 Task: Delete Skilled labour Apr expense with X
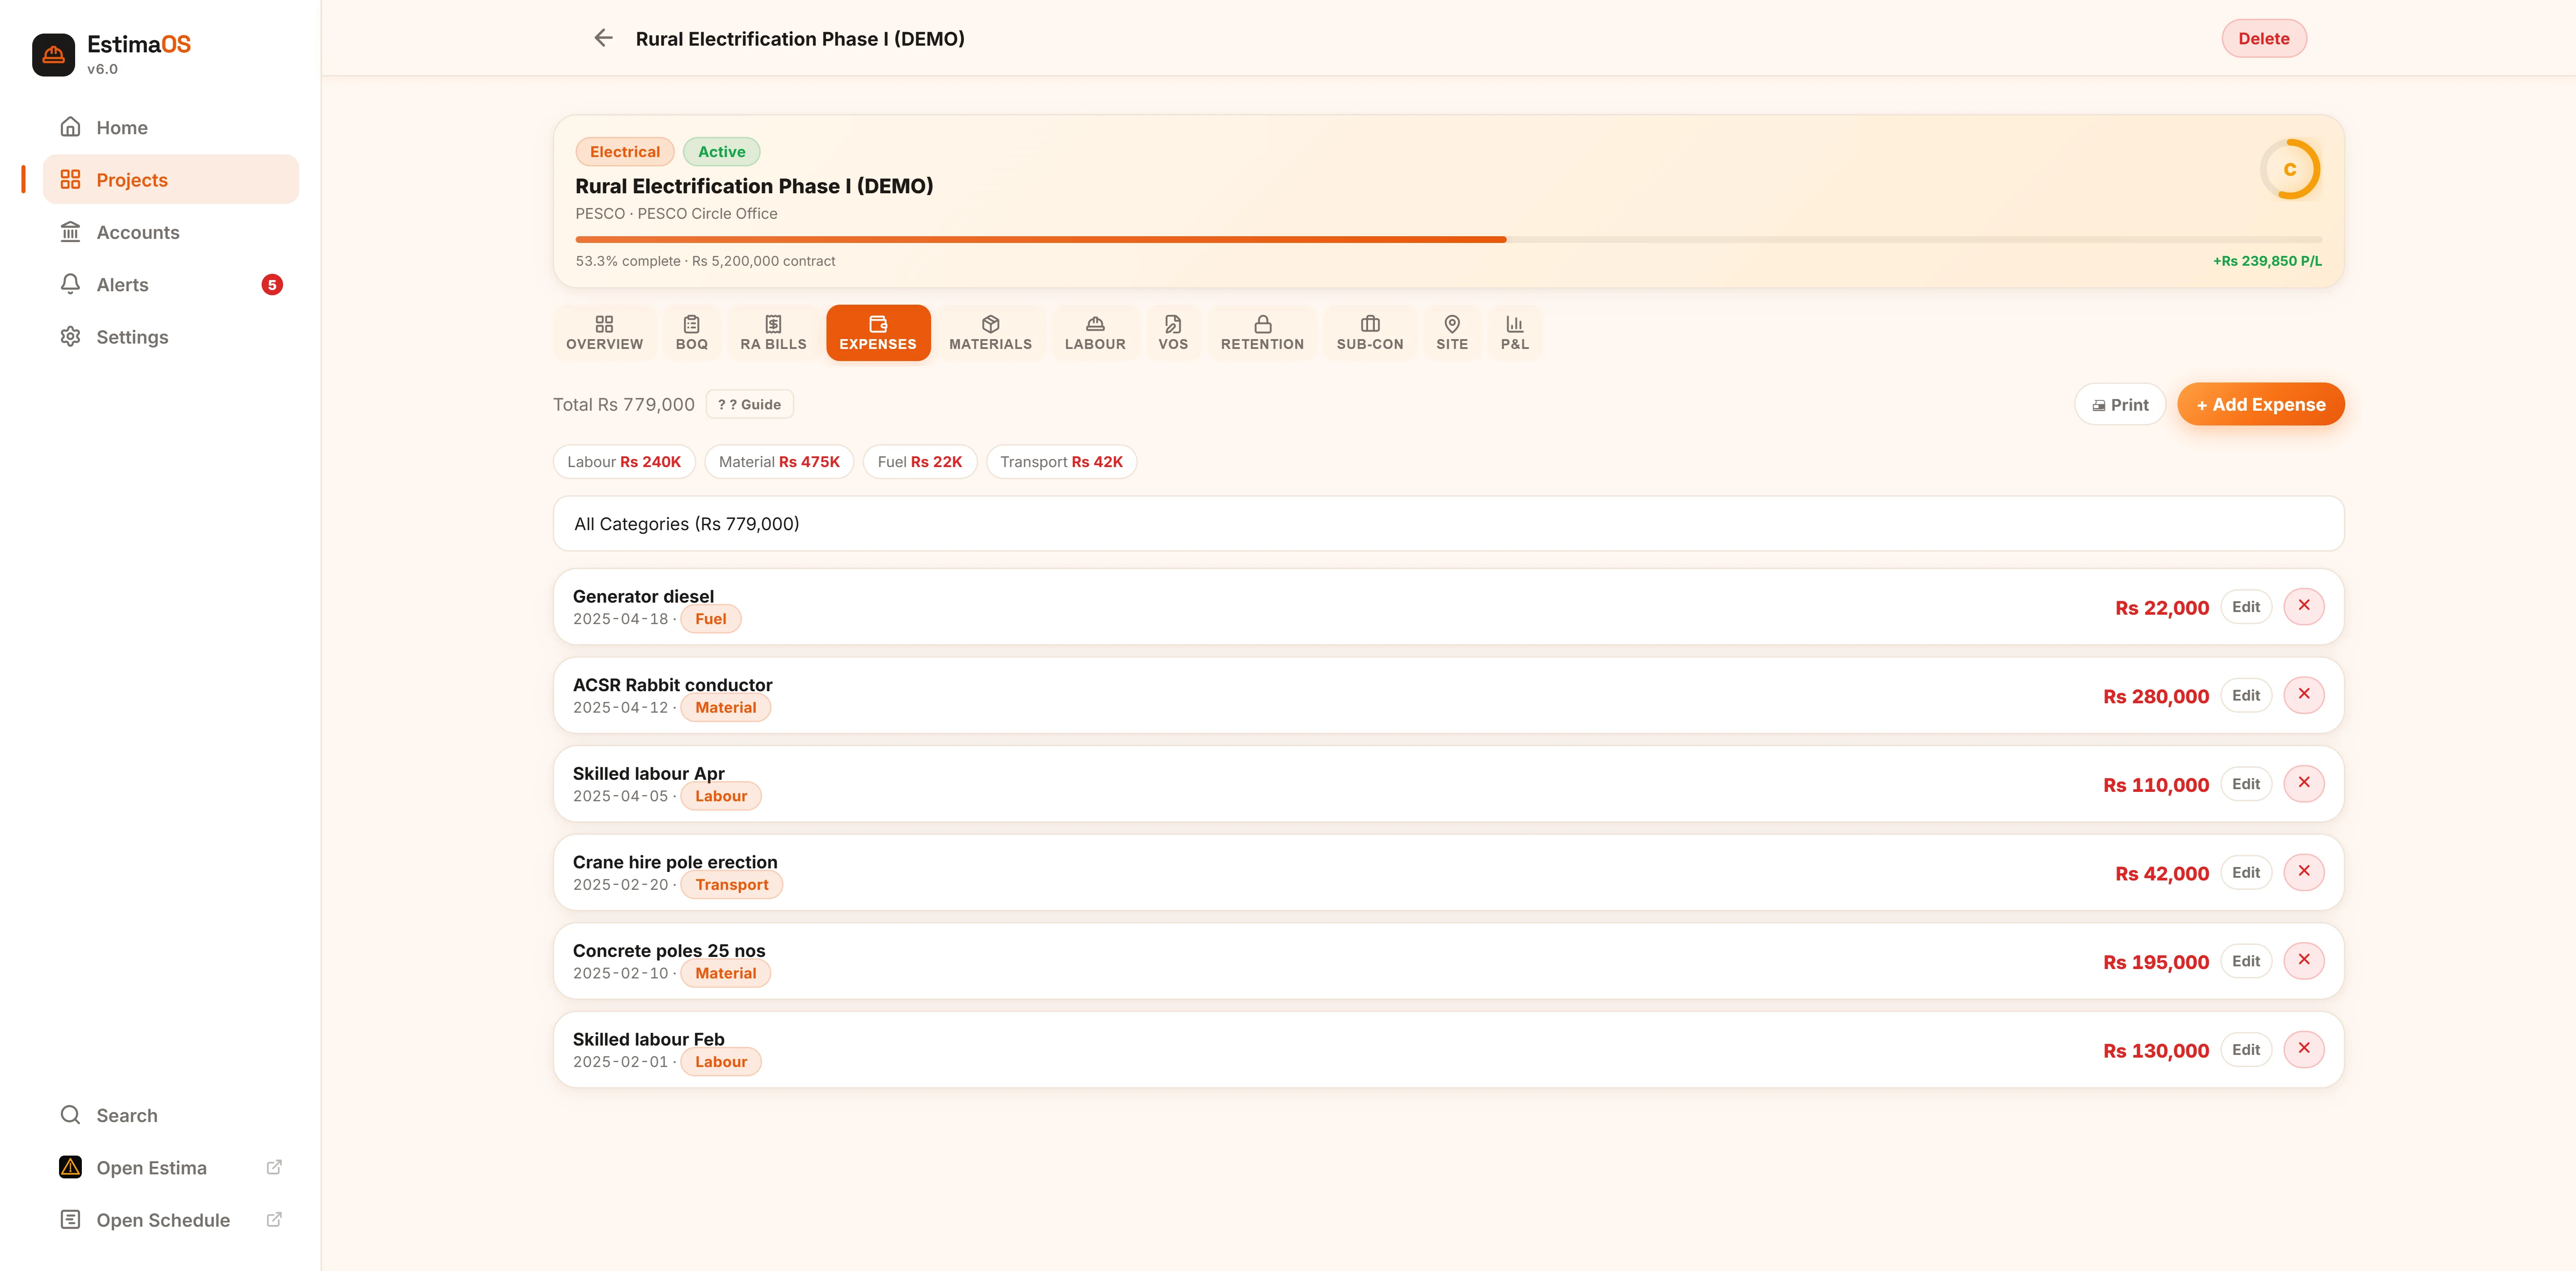pyautogui.click(x=2304, y=783)
